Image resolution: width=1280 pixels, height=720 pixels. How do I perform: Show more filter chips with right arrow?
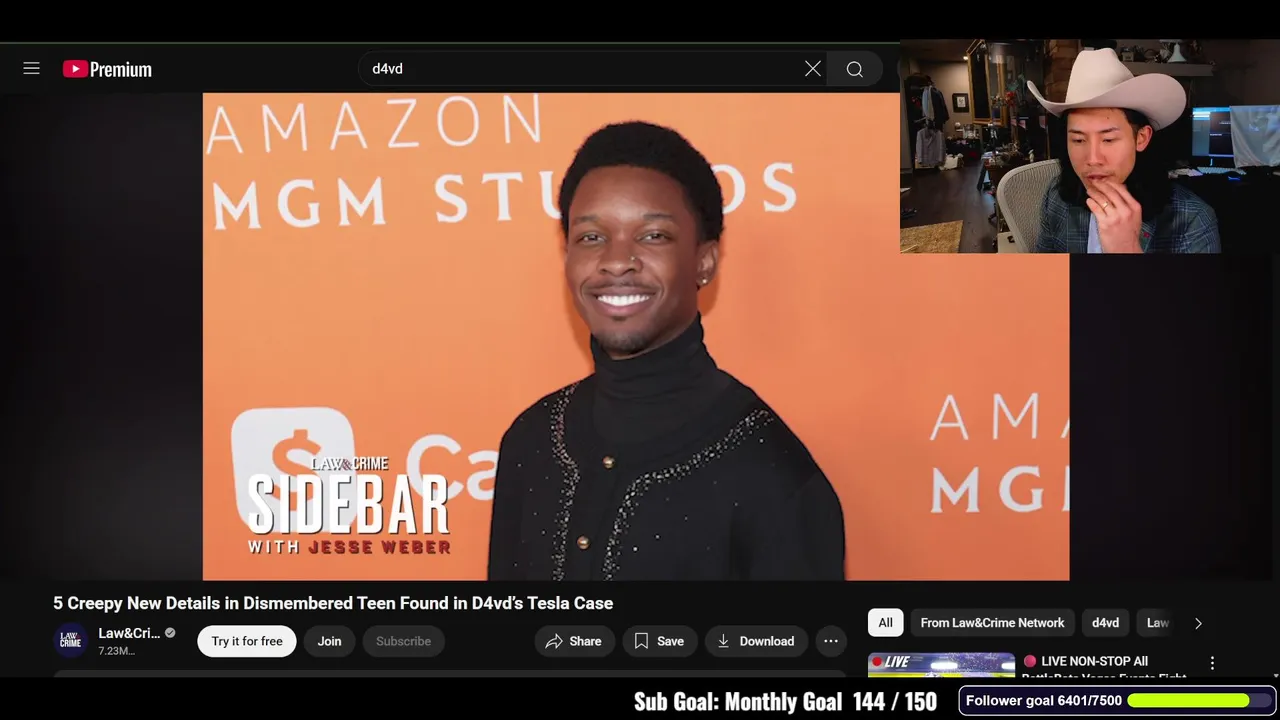(1198, 623)
